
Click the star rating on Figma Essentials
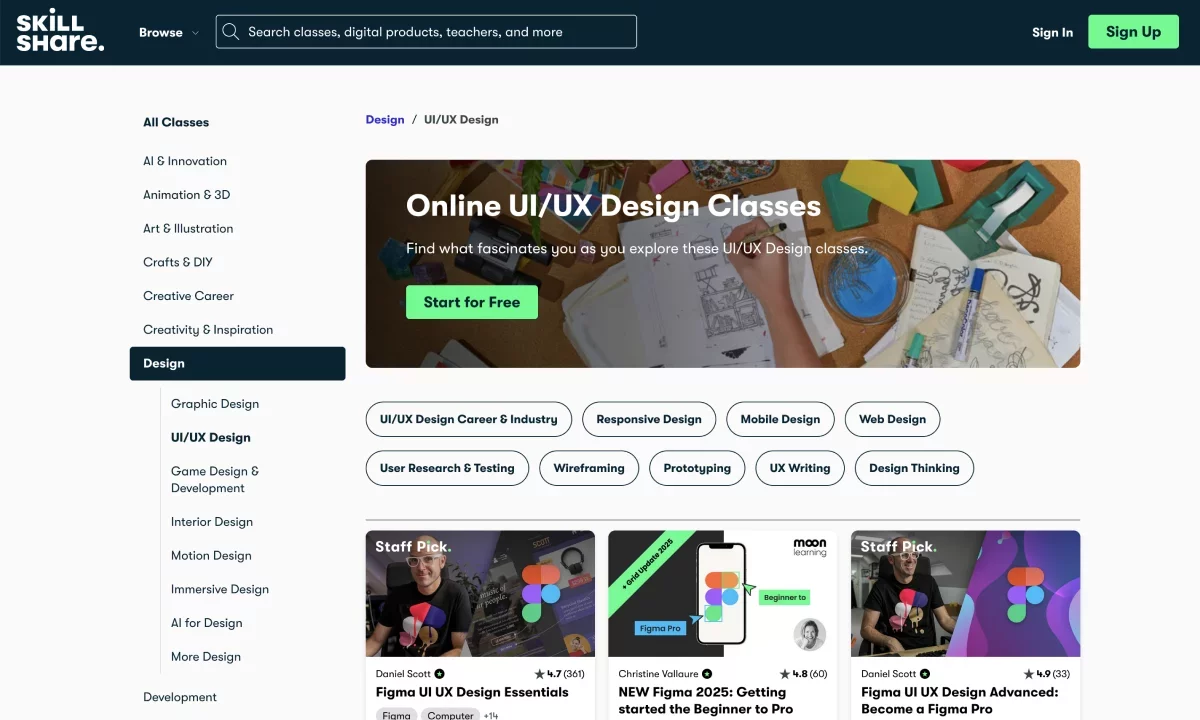(540, 674)
